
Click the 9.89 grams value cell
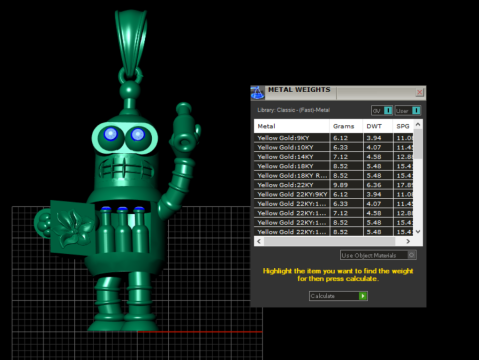point(346,185)
